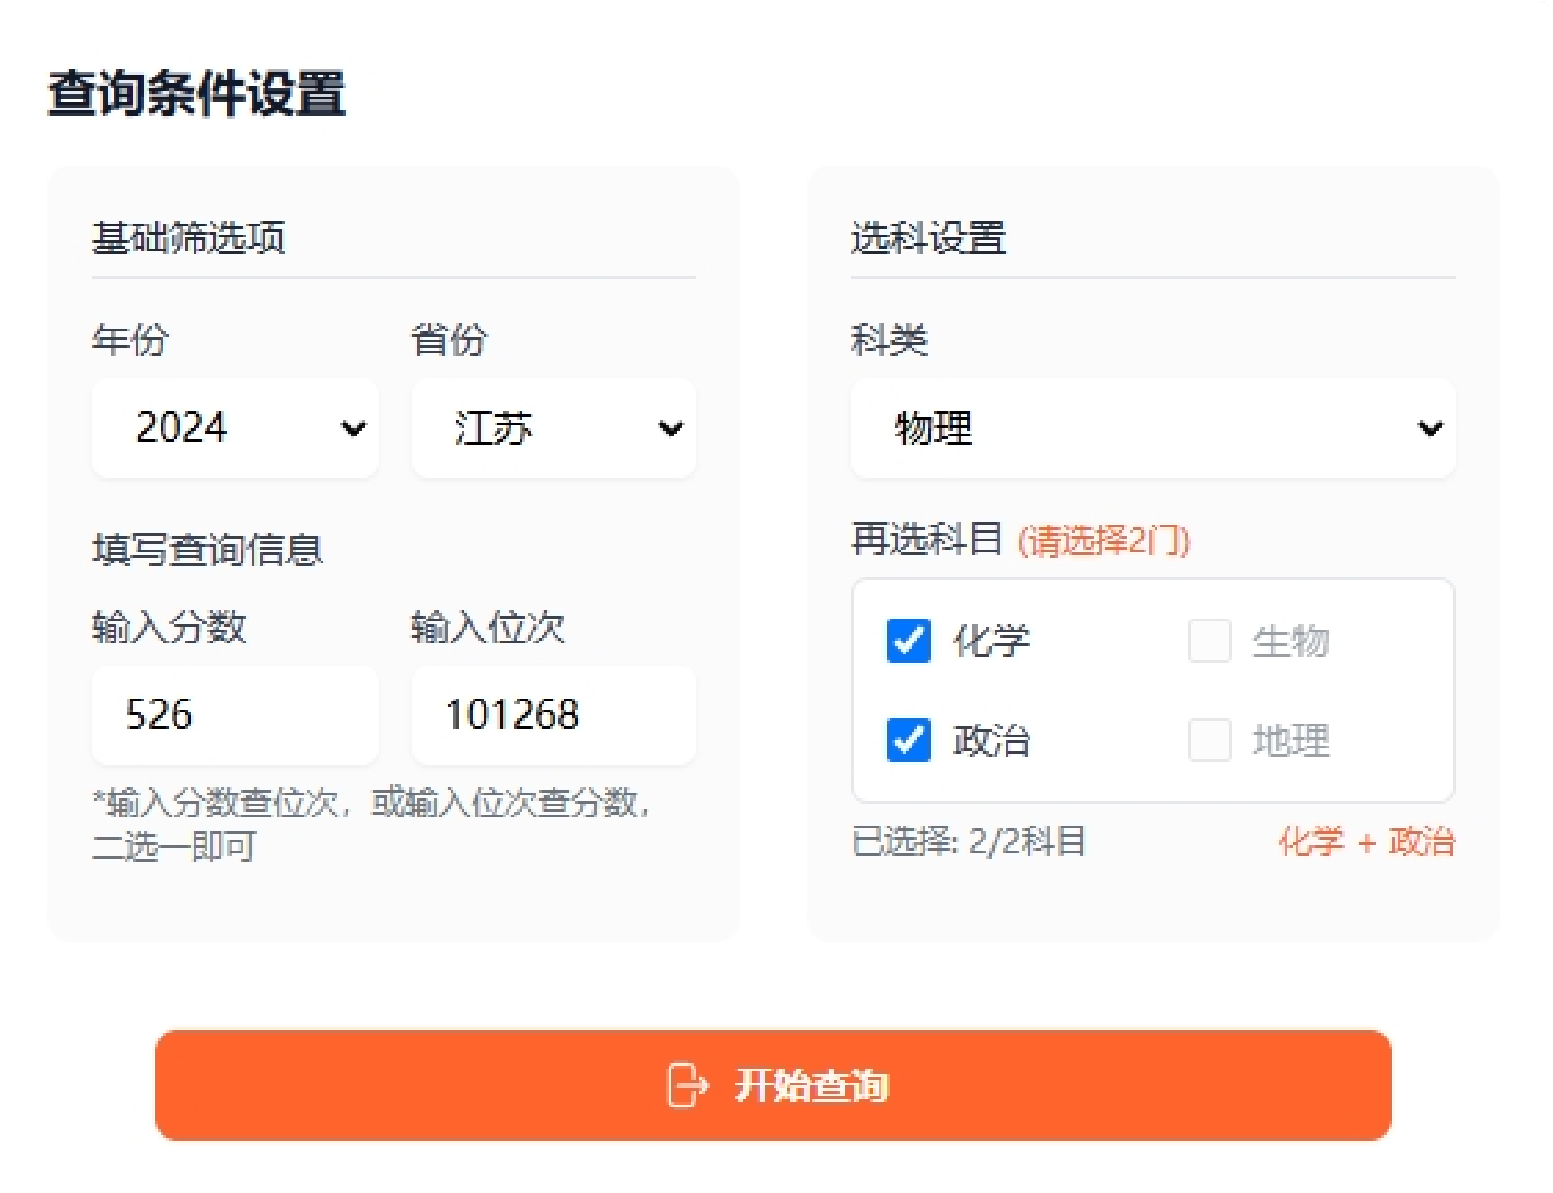
Task: Click the 年份 field label
Action: tap(130, 340)
